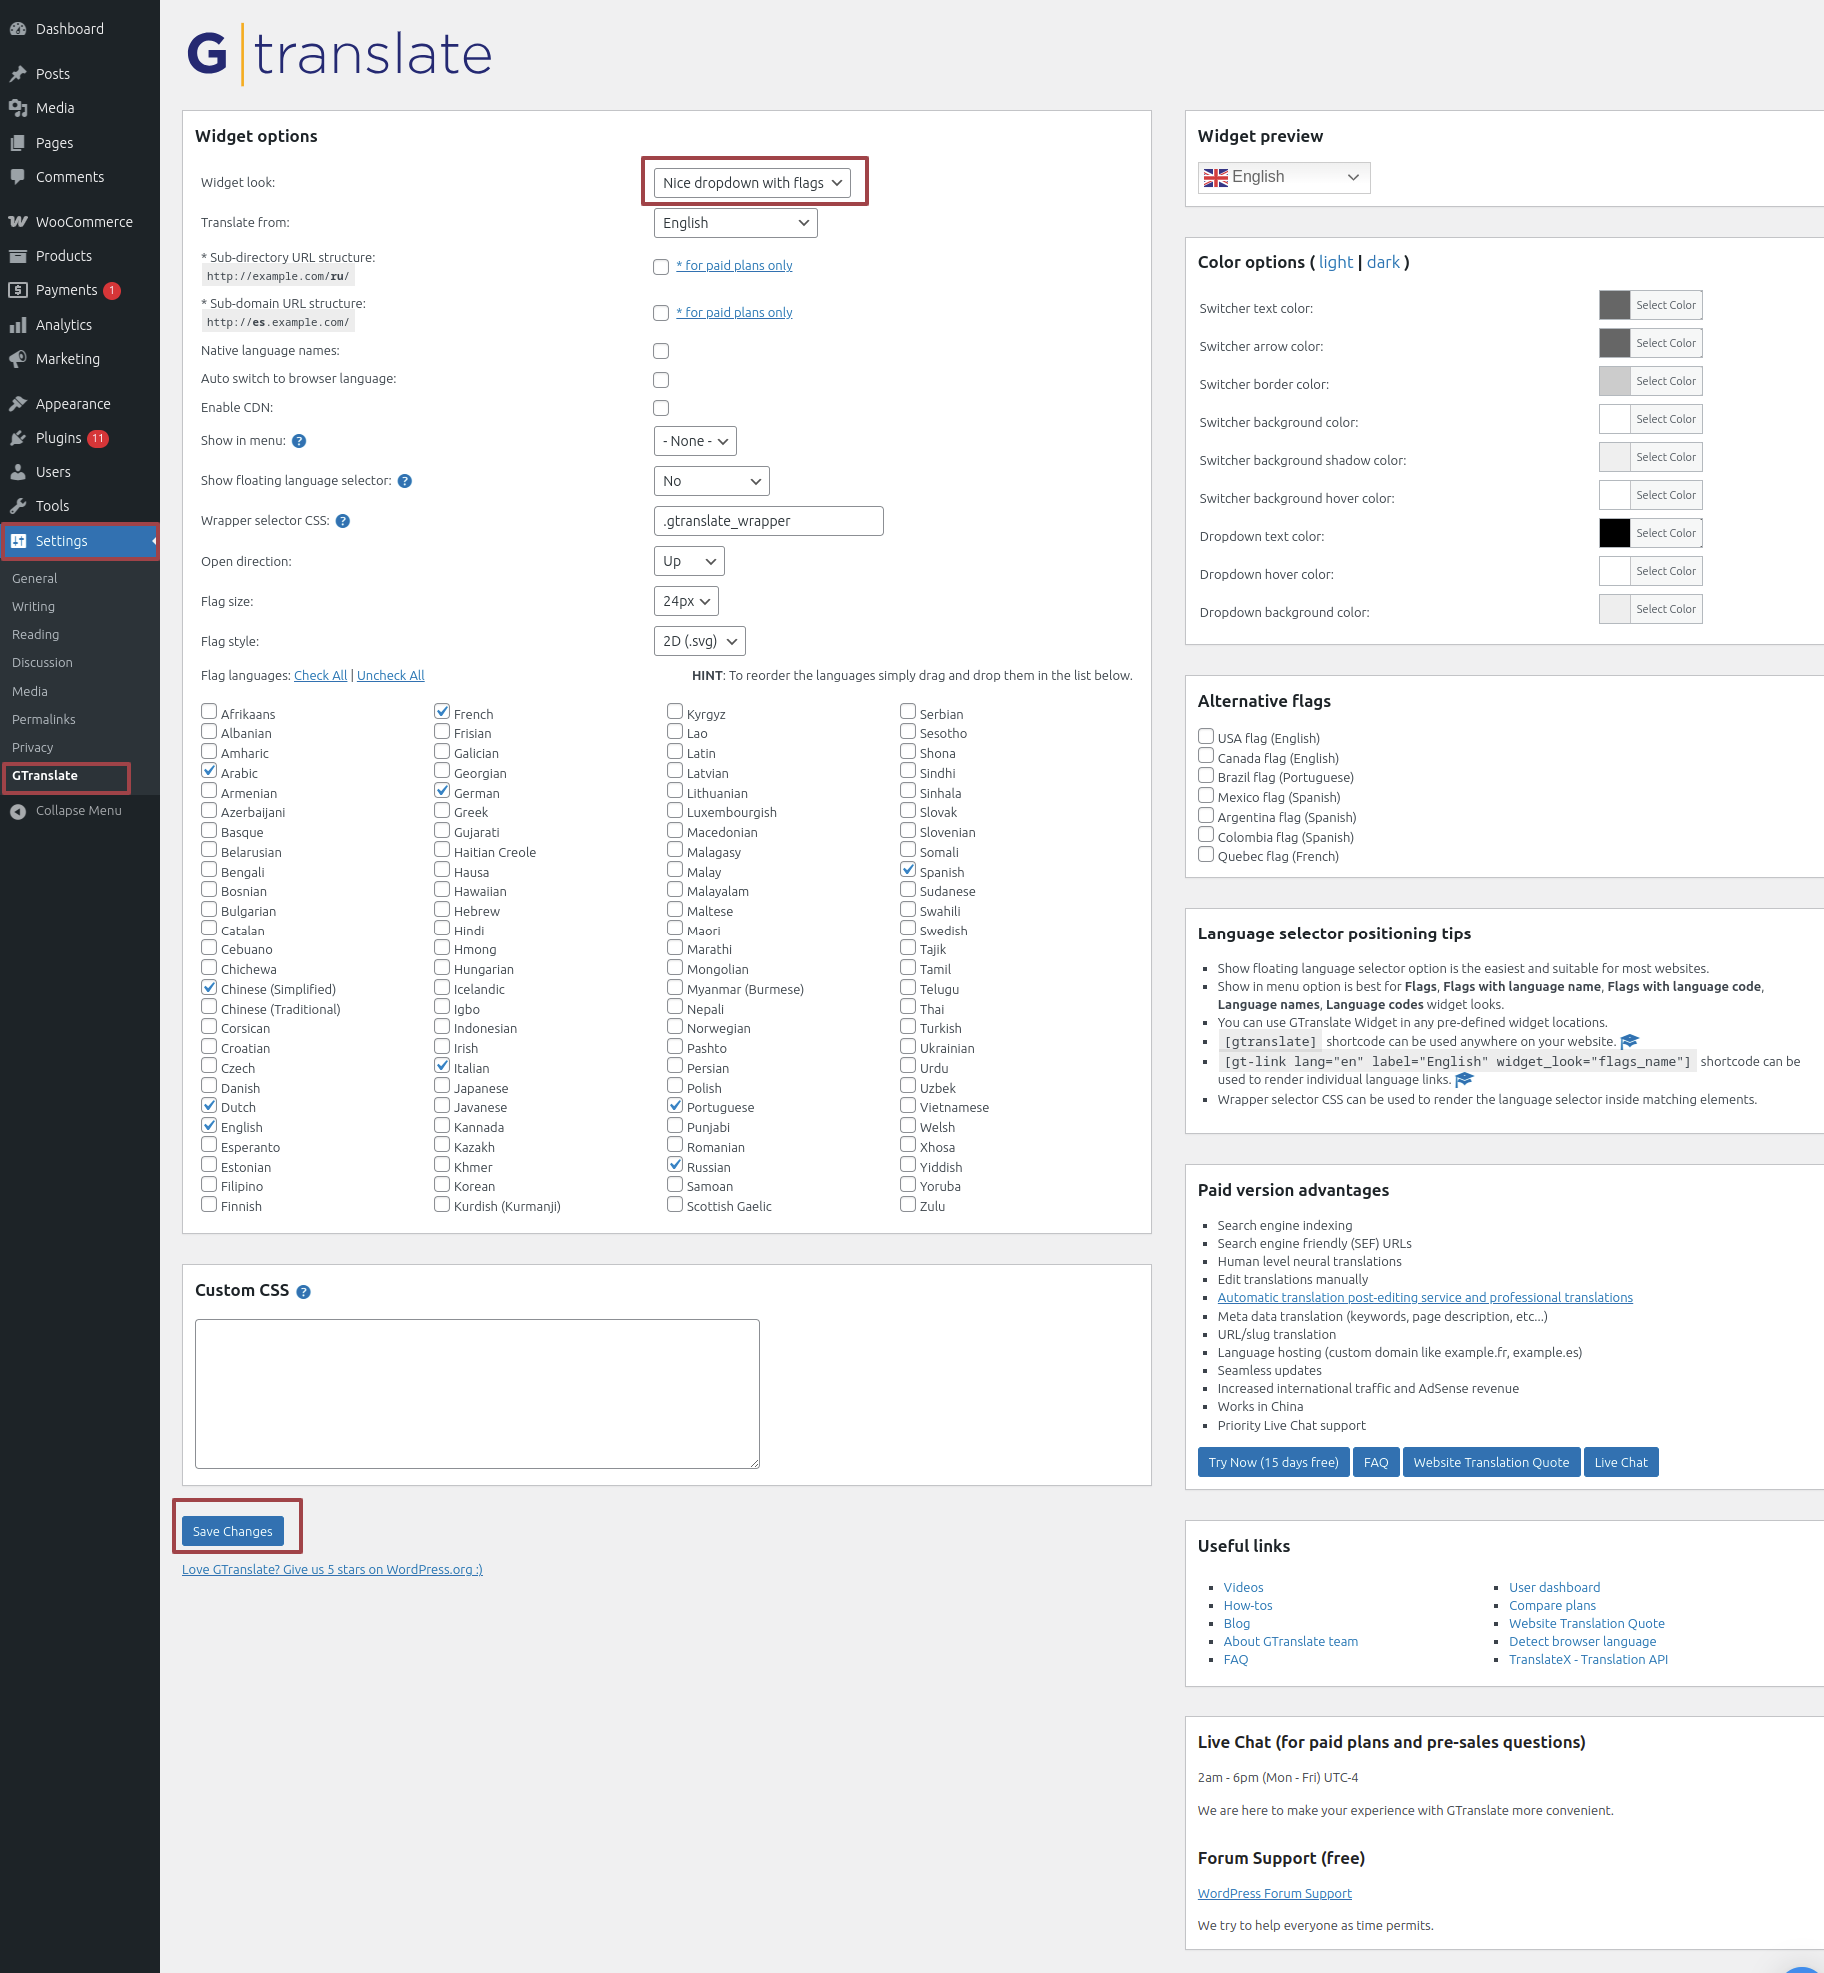1824x1973 pixels.
Task: Open Discussion settings submenu item
Action: pos(43,663)
